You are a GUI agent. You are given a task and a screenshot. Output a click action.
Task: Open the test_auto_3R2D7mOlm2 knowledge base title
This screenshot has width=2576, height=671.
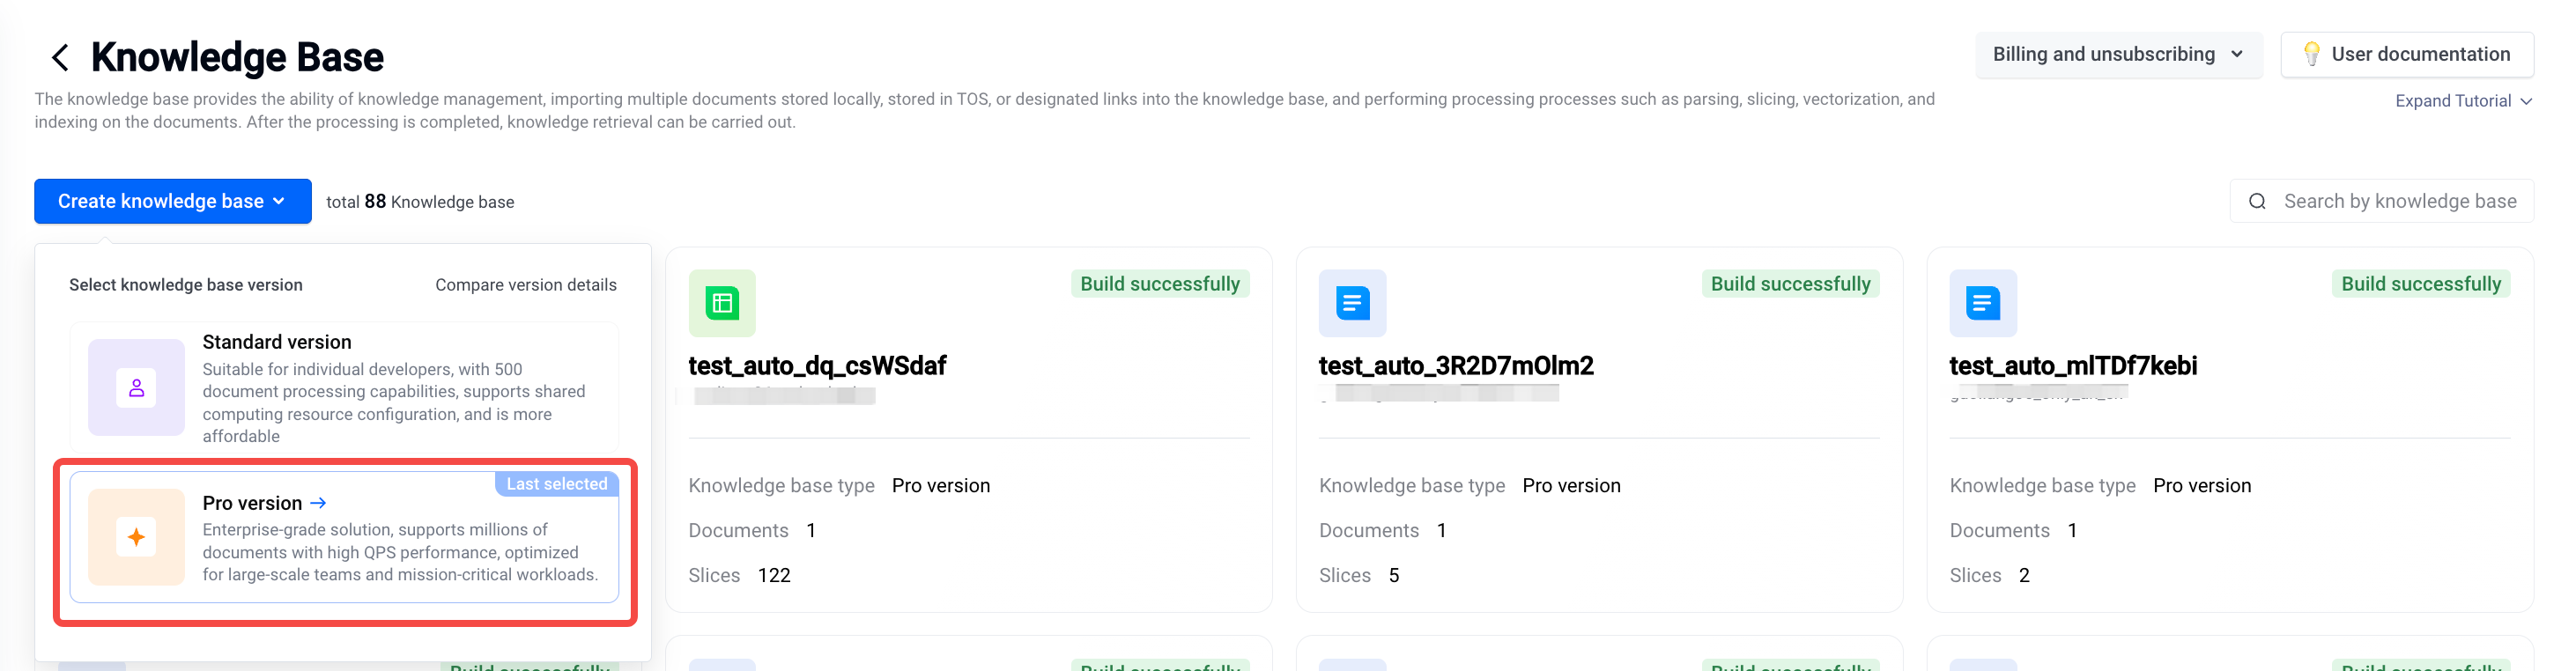pos(1455,366)
